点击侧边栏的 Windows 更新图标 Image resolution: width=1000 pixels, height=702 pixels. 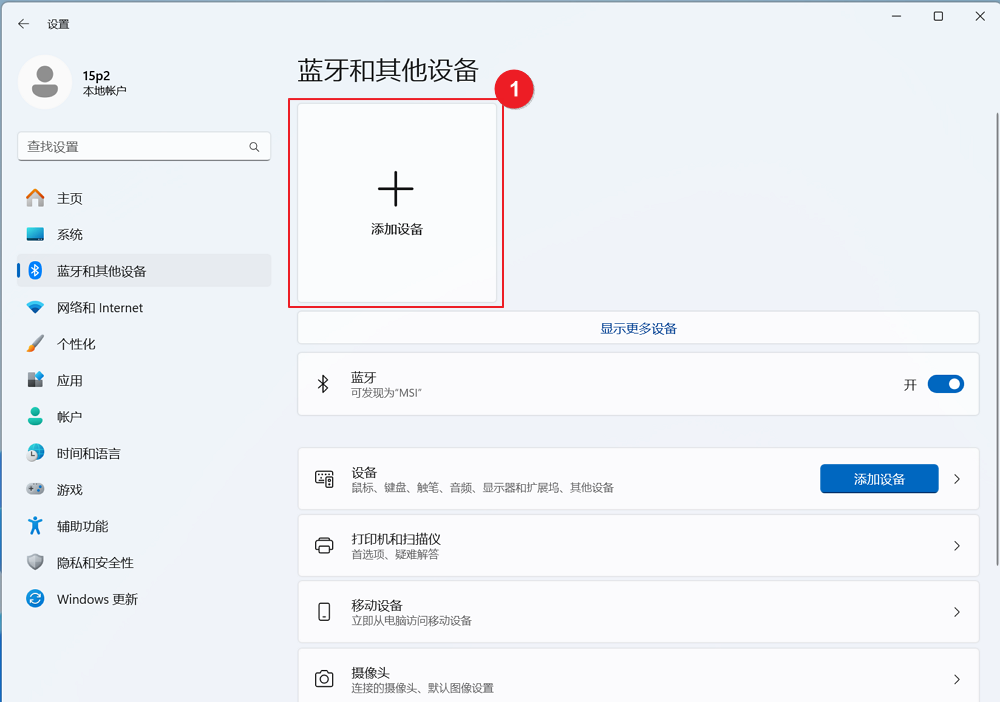point(36,598)
